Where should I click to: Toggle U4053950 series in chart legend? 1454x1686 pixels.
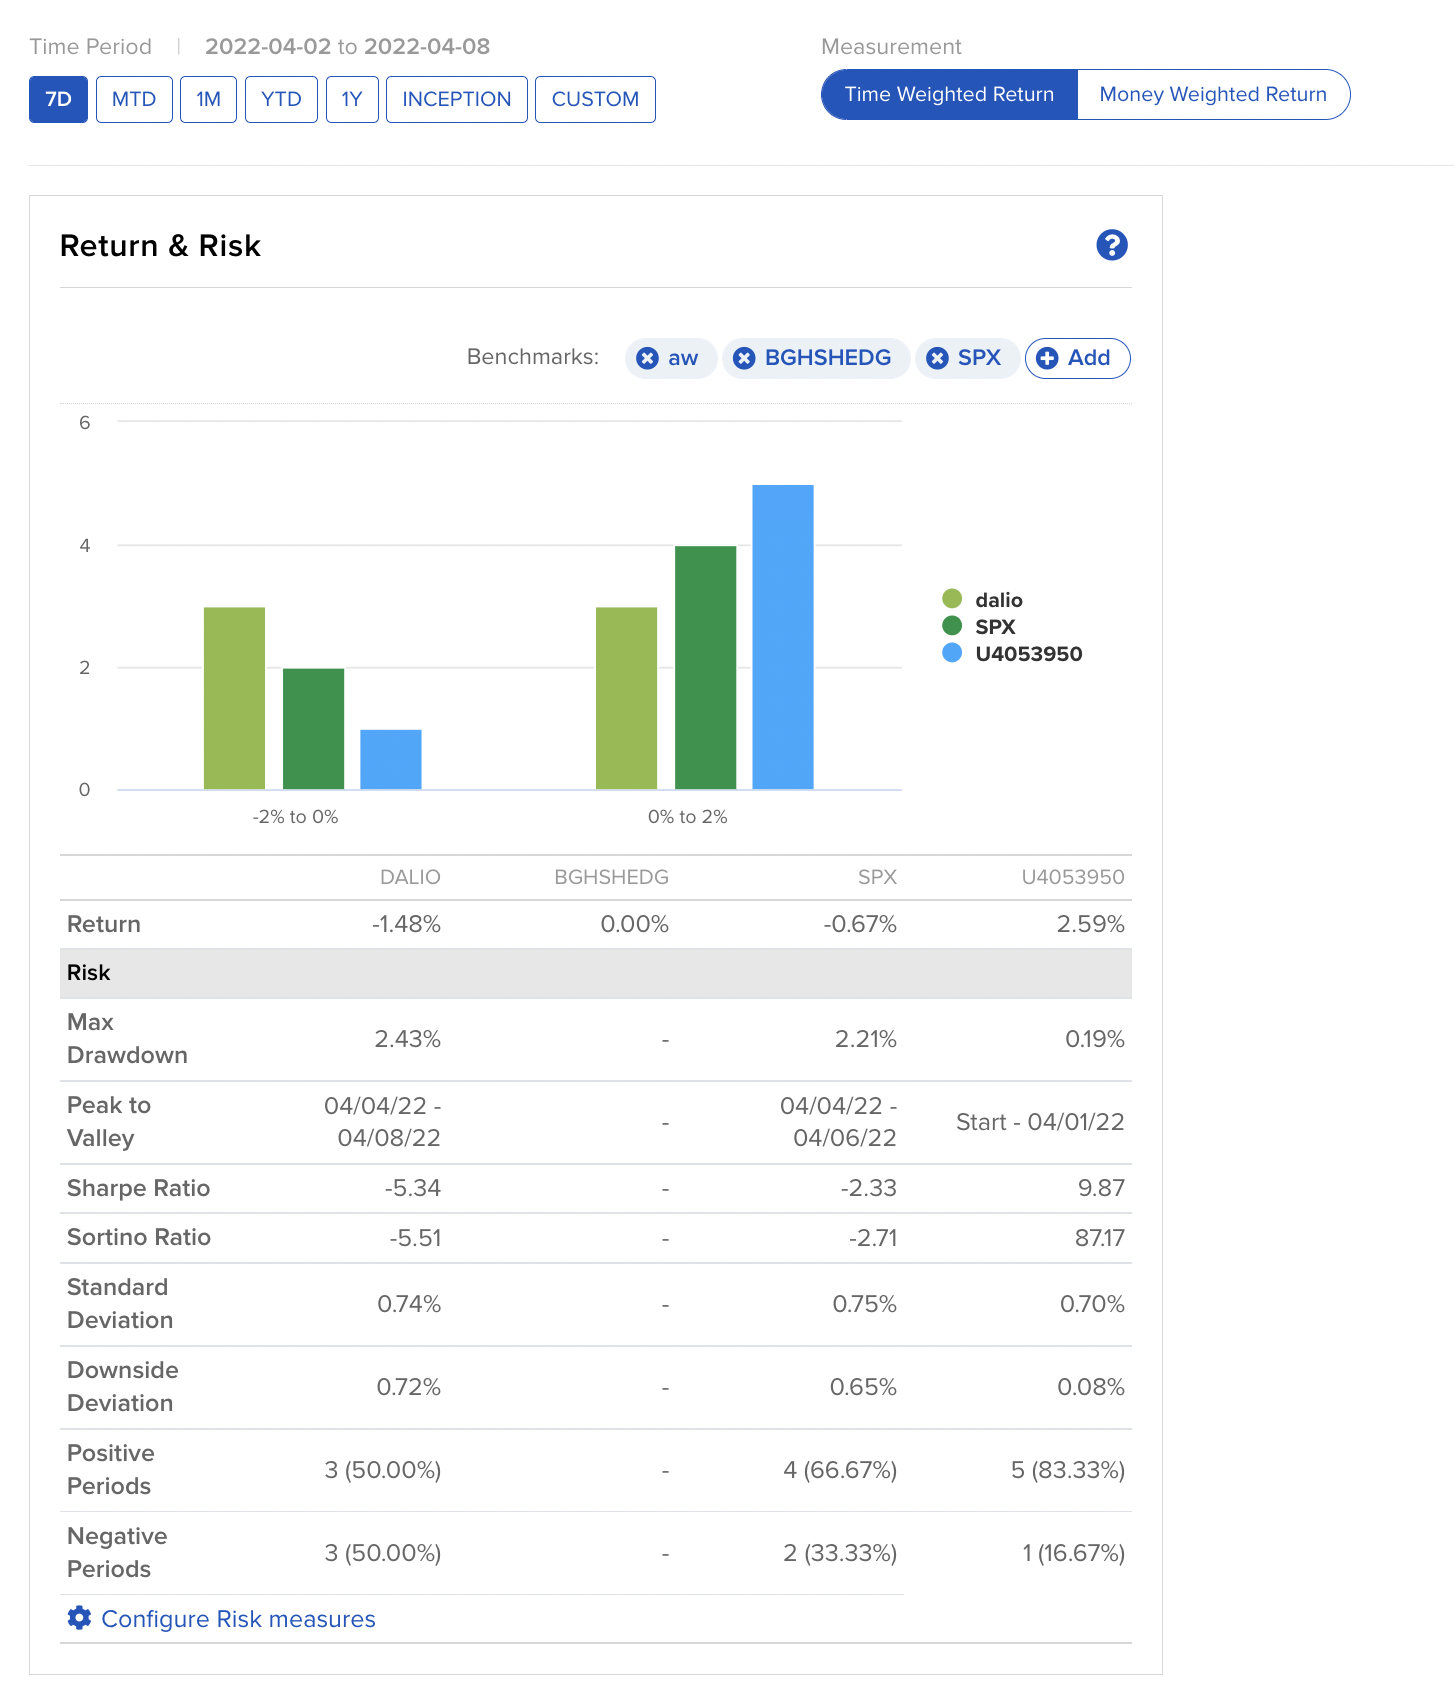[x=1028, y=654]
